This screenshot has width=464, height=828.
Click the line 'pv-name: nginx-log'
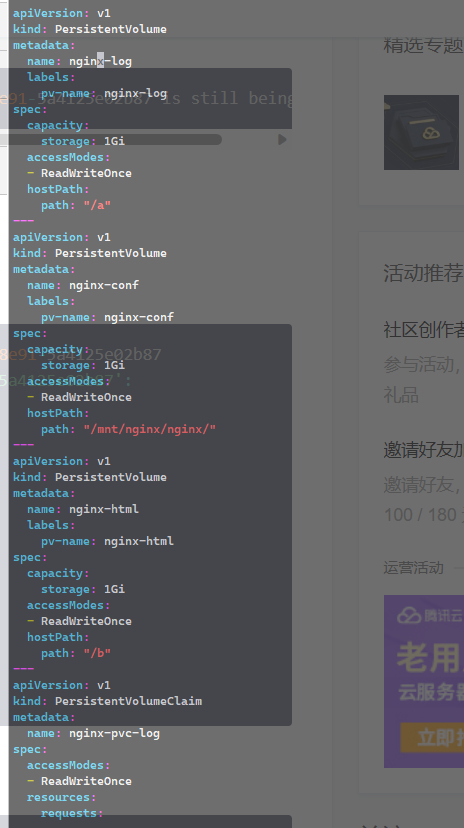coord(104,93)
